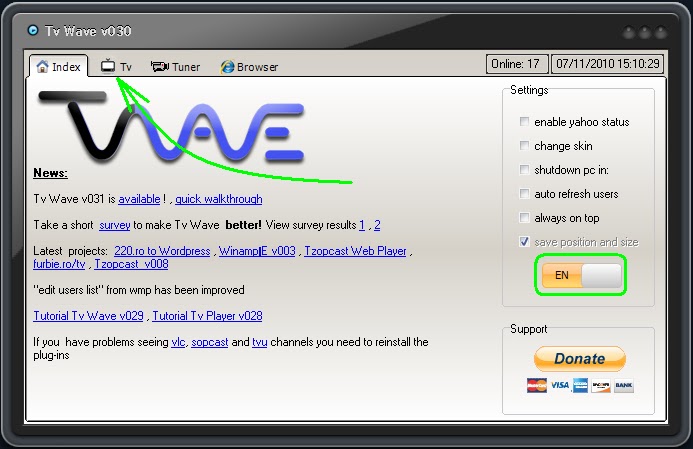Viewport: 693px width, 449px height.
Task: View survey results link 1
Action: pyautogui.click(x=362, y=225)
